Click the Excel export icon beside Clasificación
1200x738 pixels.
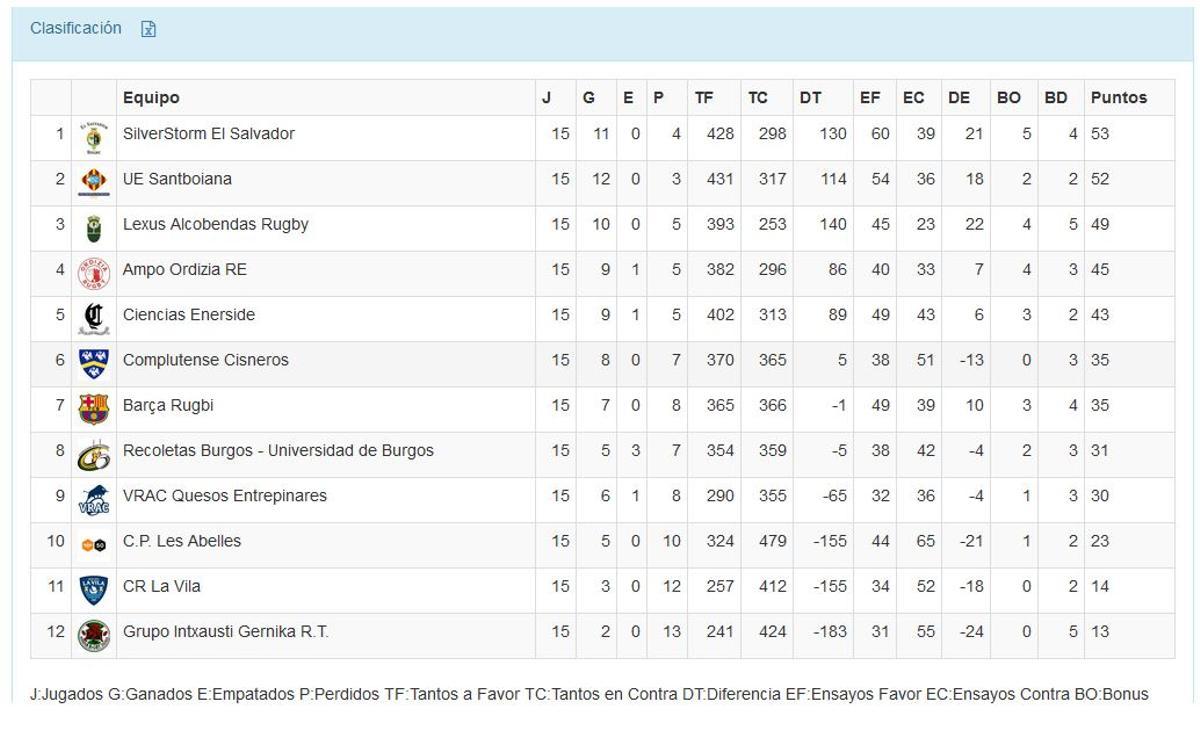click(149, 29)
